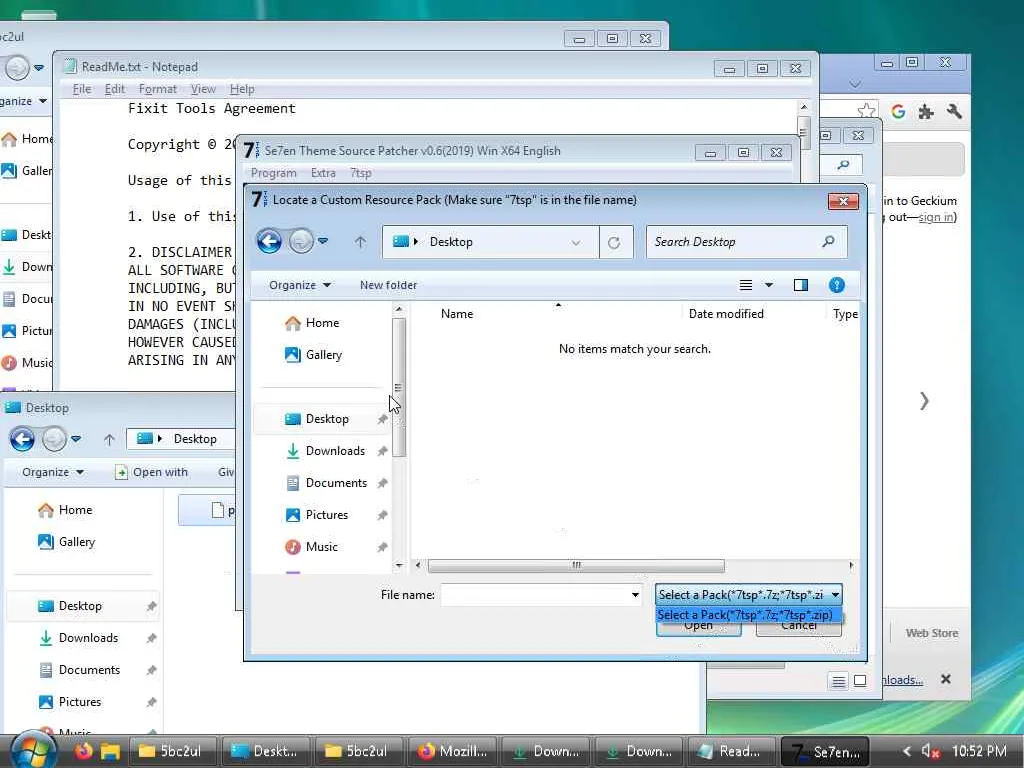
Task: Click Open with in lower Desktop explorer
Action: [152, 472]
